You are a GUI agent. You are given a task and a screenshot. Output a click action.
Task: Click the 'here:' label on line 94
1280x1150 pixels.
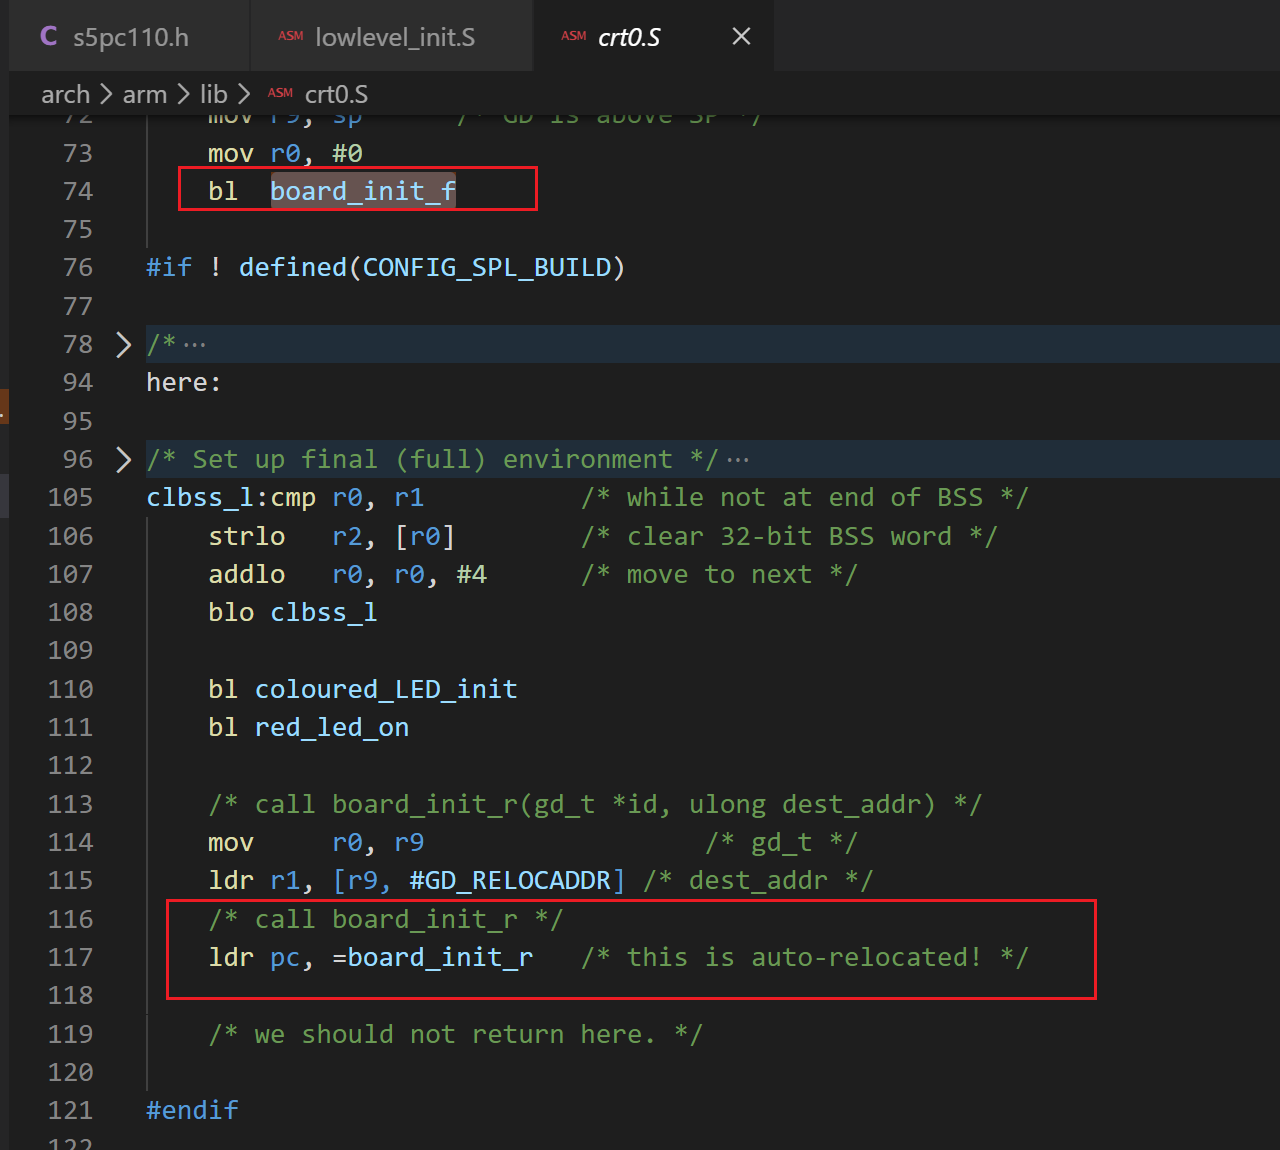184,382
